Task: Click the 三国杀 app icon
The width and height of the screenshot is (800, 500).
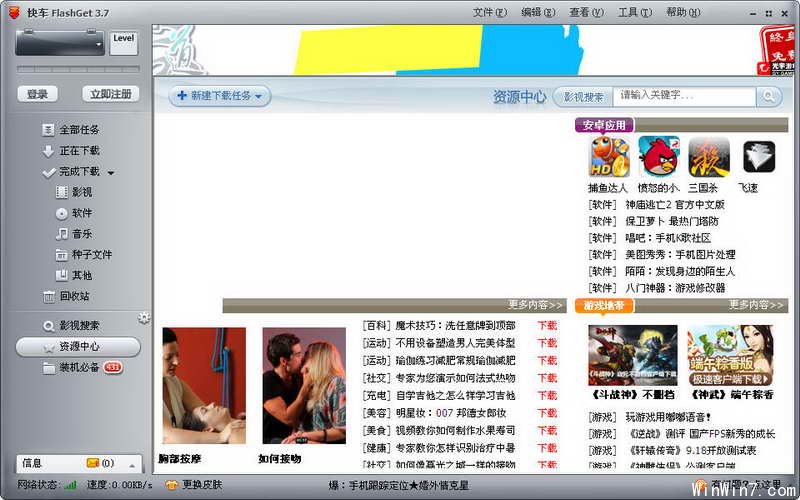Action: click(708, 157)
